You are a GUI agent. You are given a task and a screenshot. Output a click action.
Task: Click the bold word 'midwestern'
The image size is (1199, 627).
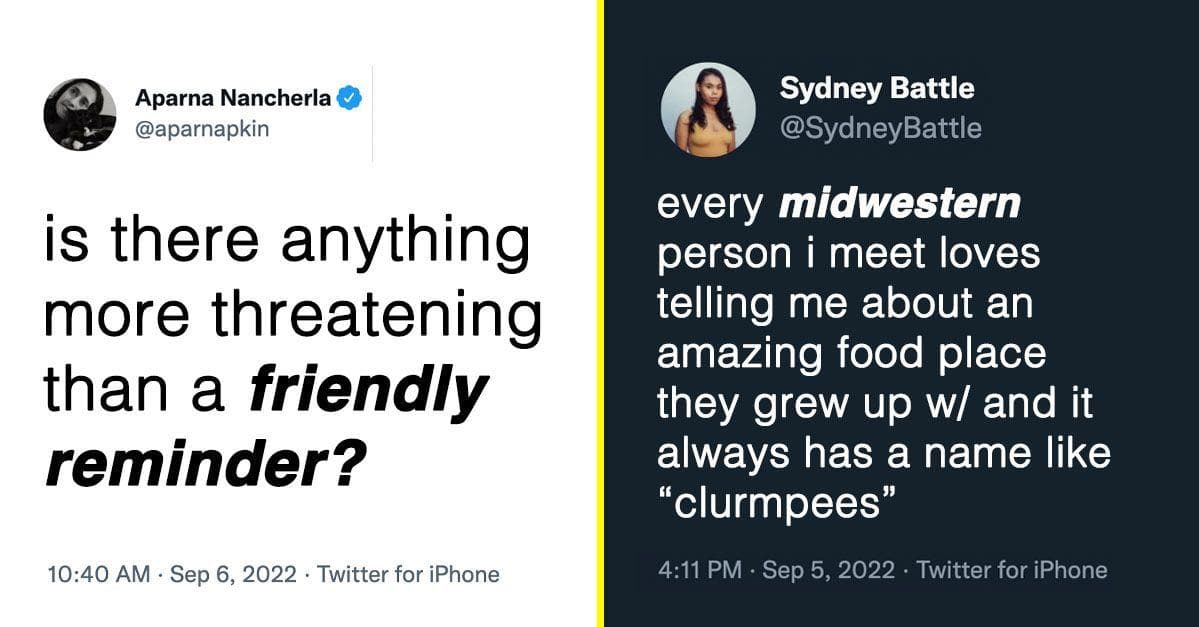coord(899,204)
